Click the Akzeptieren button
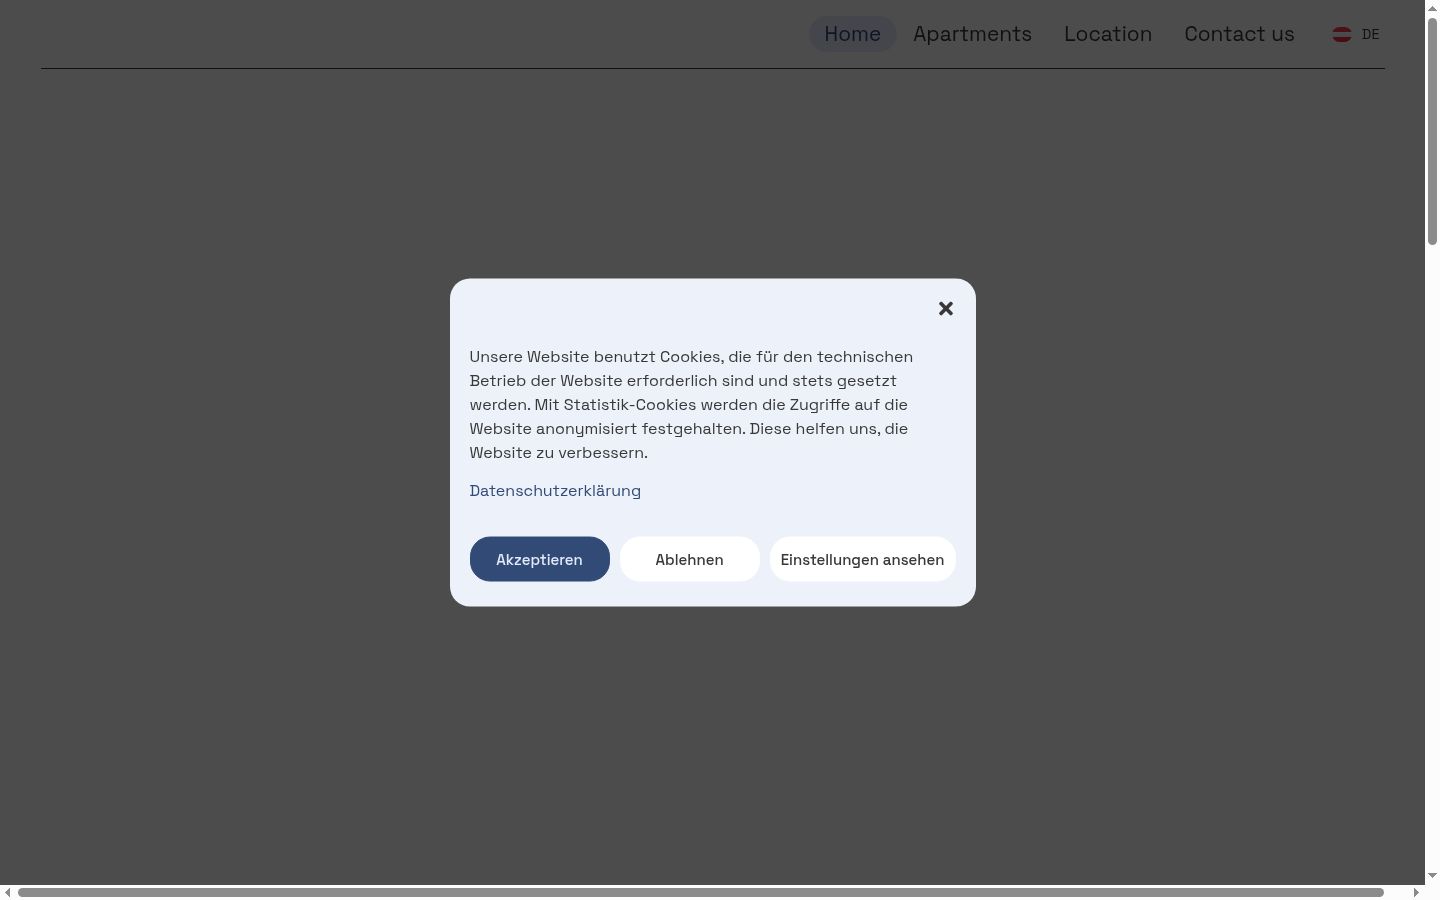 tap(540, 559)
